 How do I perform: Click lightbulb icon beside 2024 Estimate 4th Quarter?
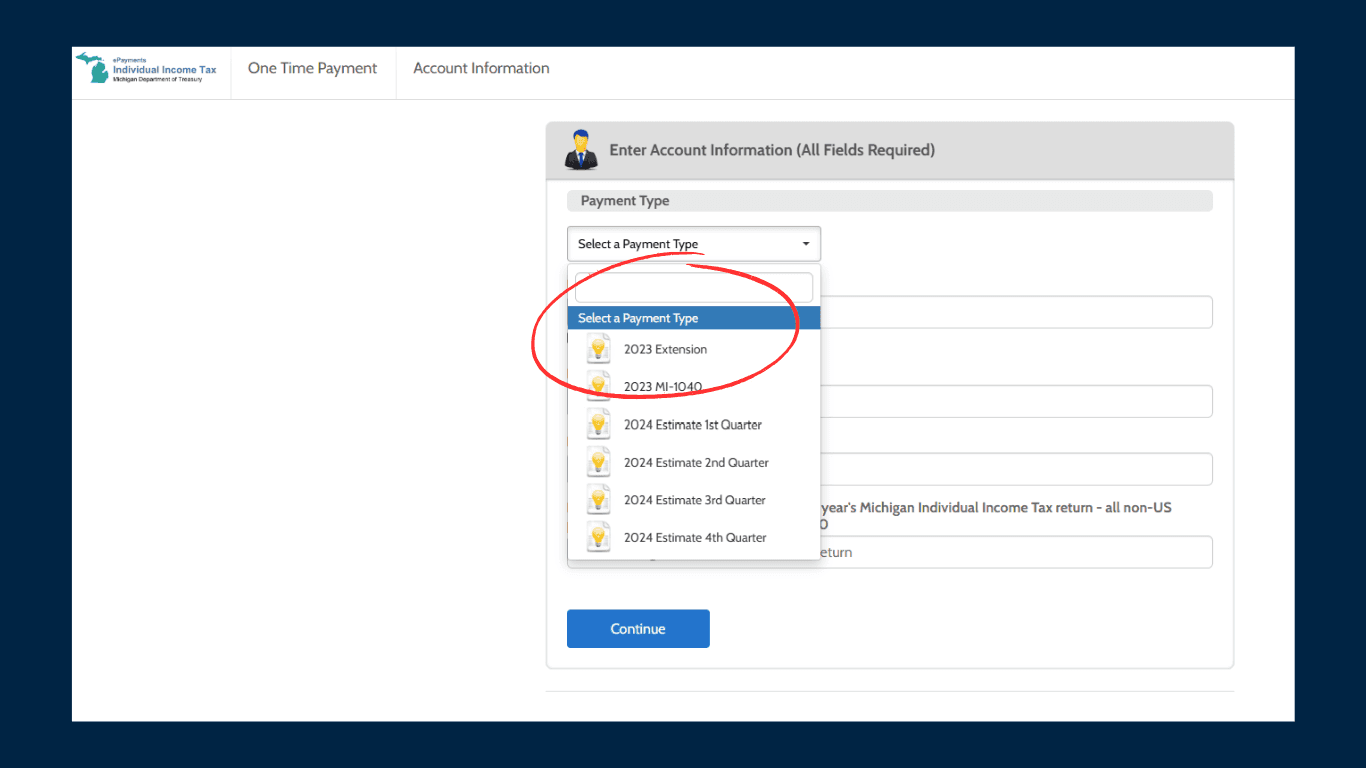point(598,537)
